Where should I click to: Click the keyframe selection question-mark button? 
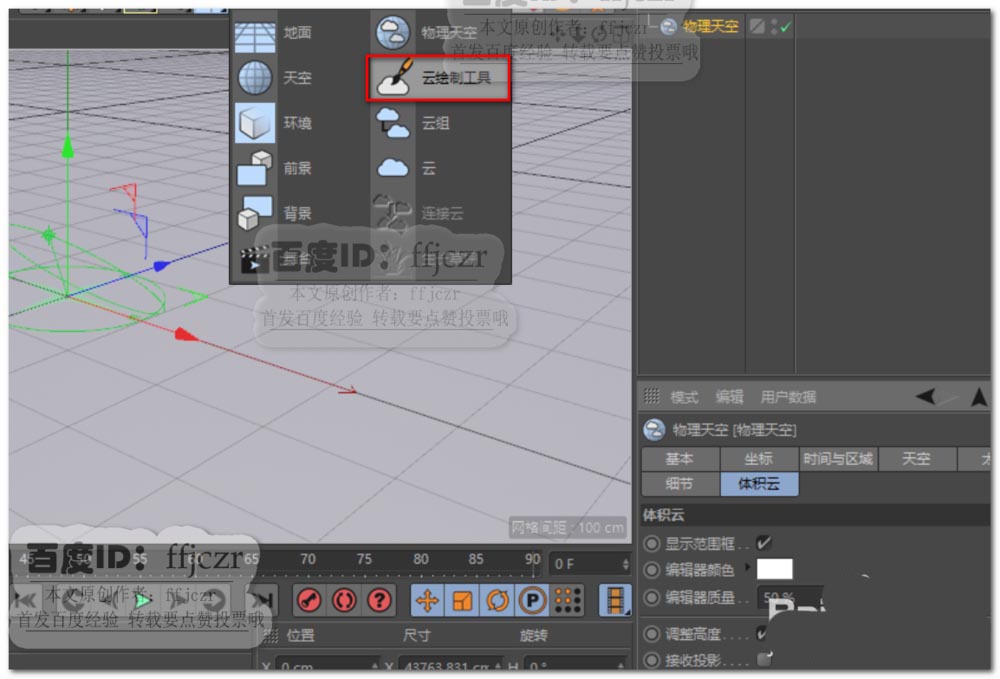(379, 600)
